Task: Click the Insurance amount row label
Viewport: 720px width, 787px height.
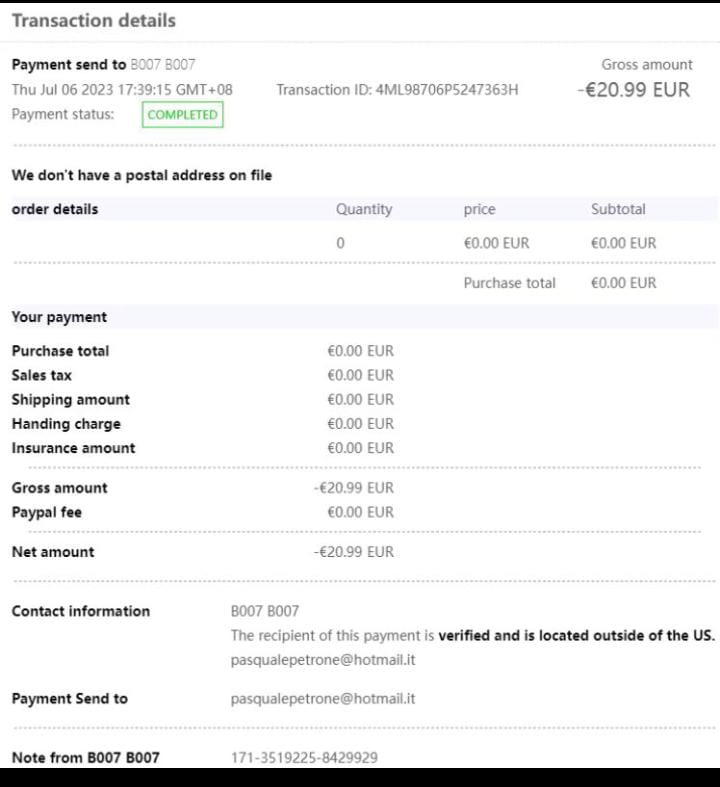Action: 73,448
